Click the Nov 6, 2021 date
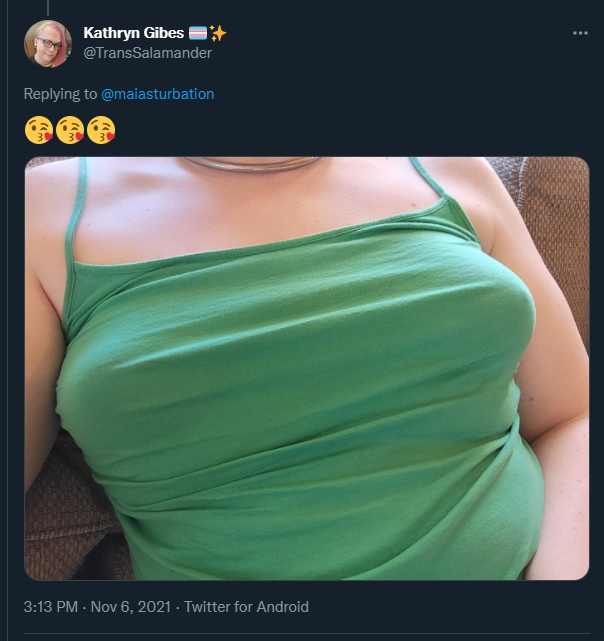The width and height of the screenshot is (604, 641). point(130,607)
